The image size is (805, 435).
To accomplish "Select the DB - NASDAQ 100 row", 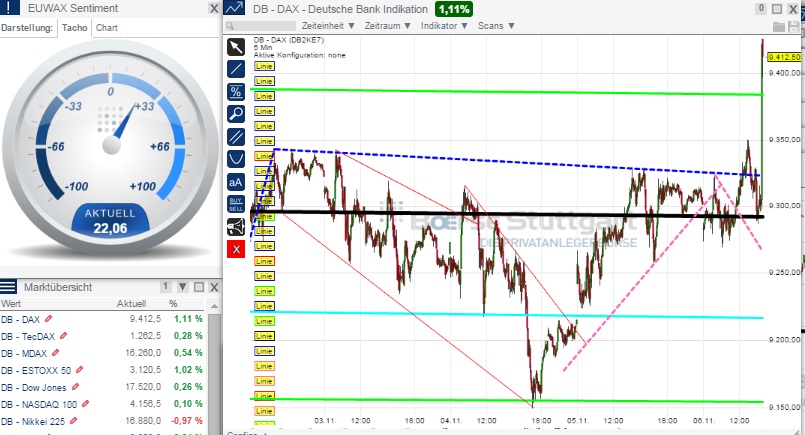I will click(103, 404).
